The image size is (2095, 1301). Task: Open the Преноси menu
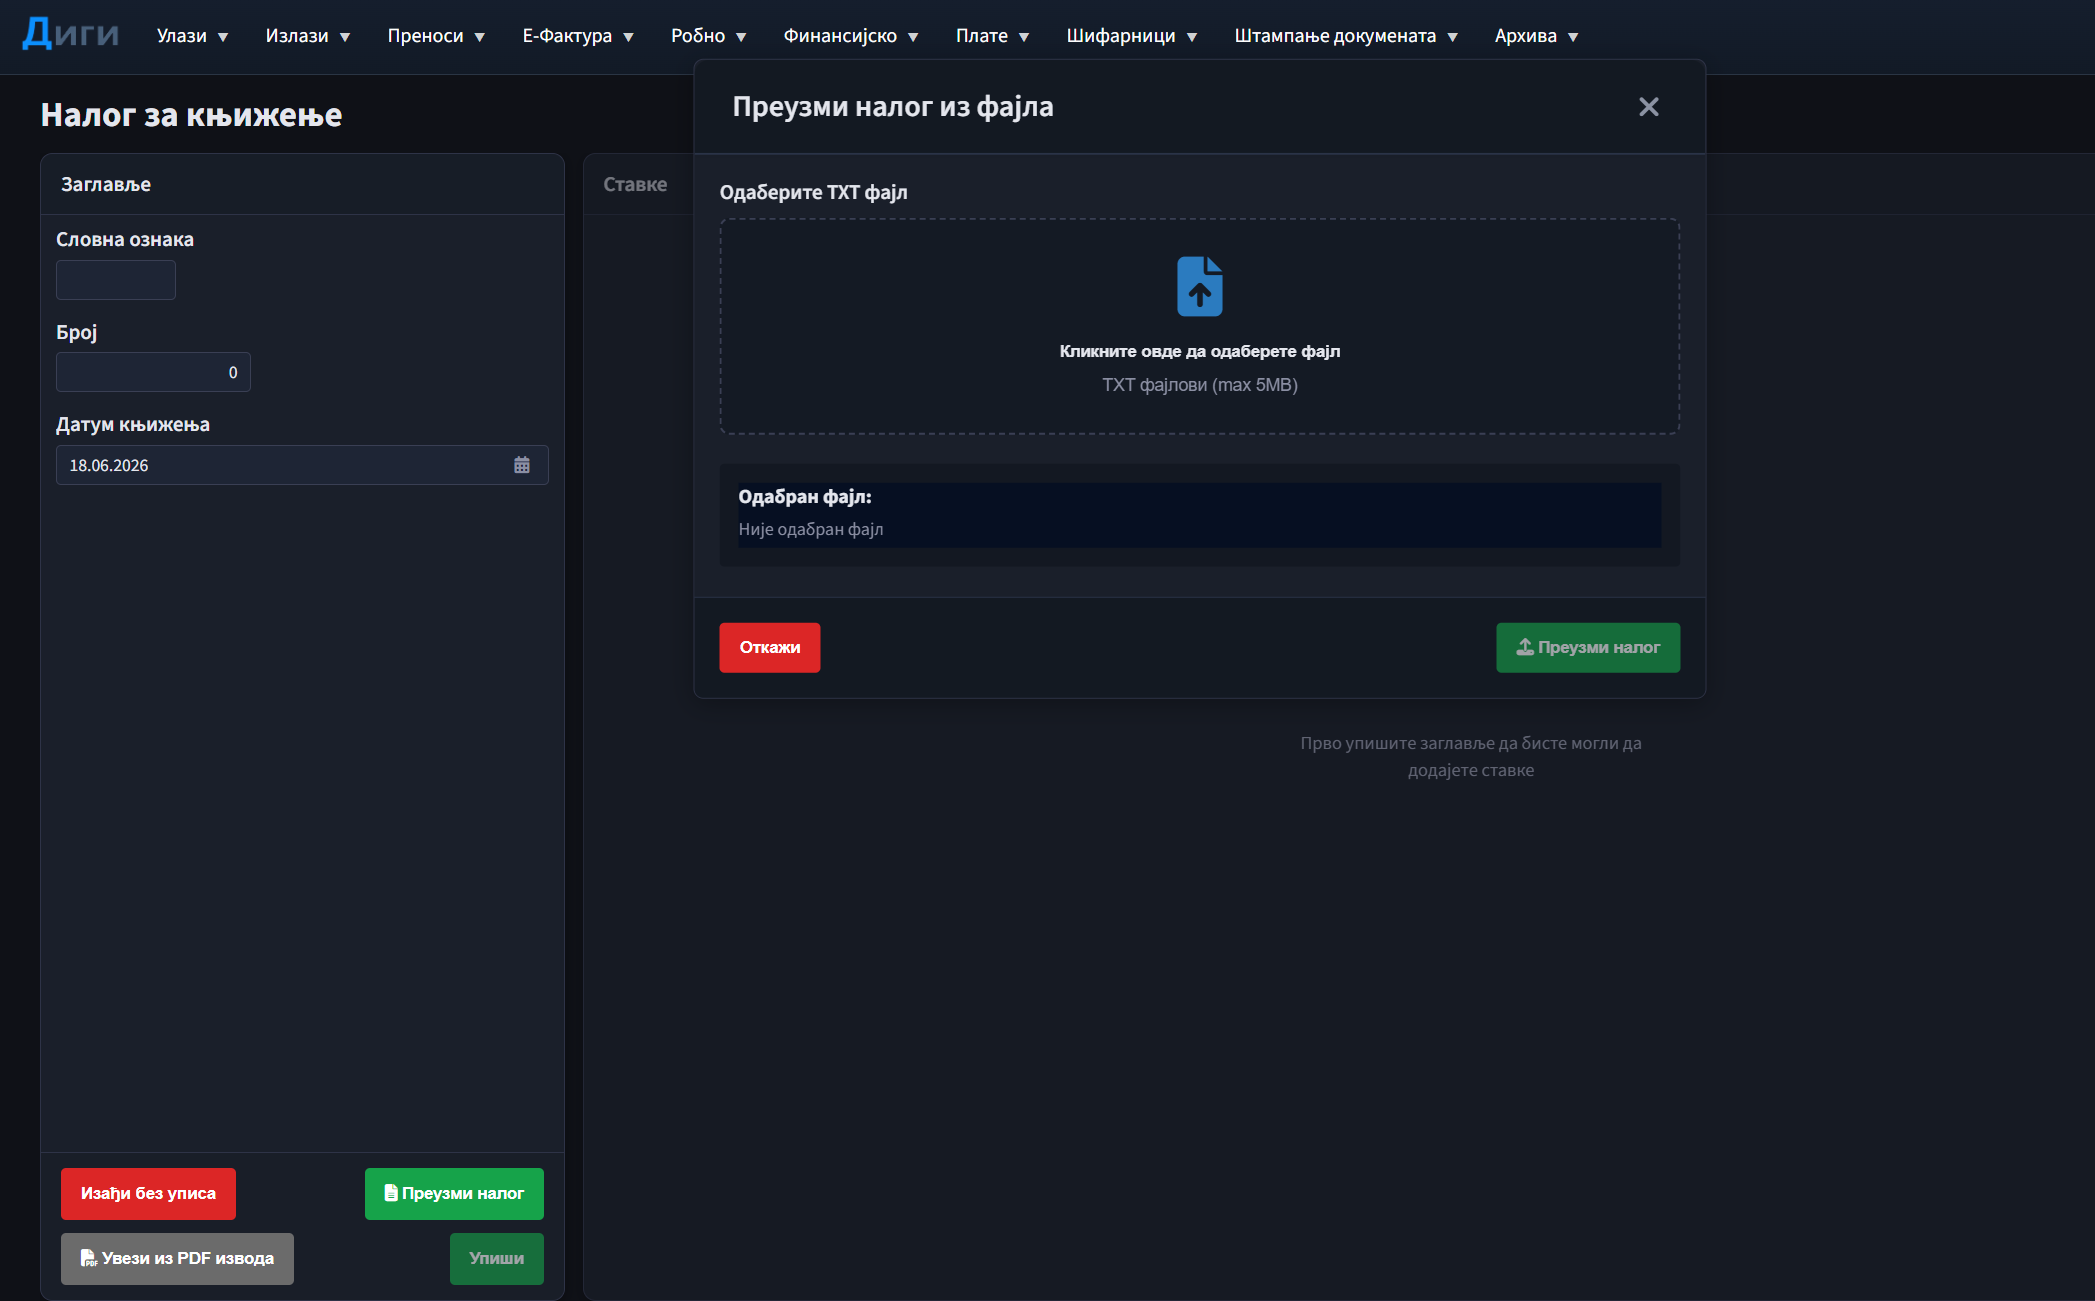click(x=436, y=36)
